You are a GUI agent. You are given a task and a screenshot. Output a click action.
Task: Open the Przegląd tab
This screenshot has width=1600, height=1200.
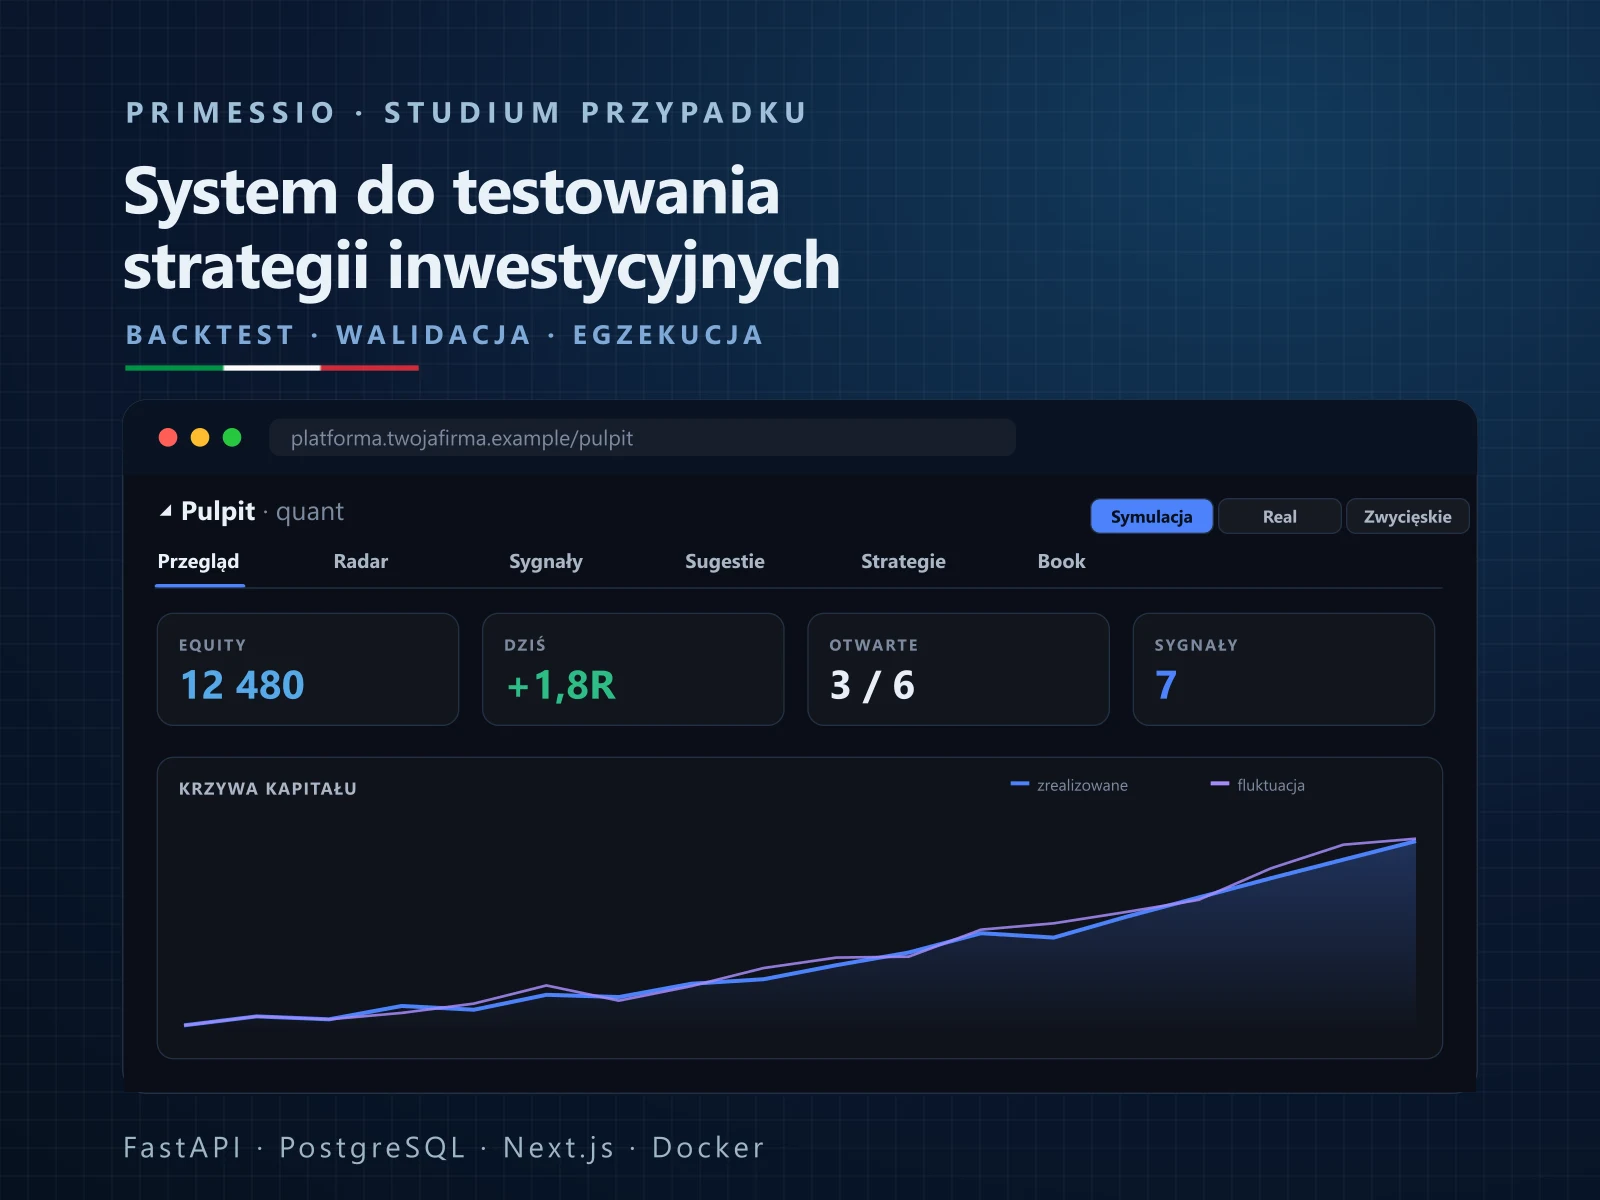[x=199, y=562]
